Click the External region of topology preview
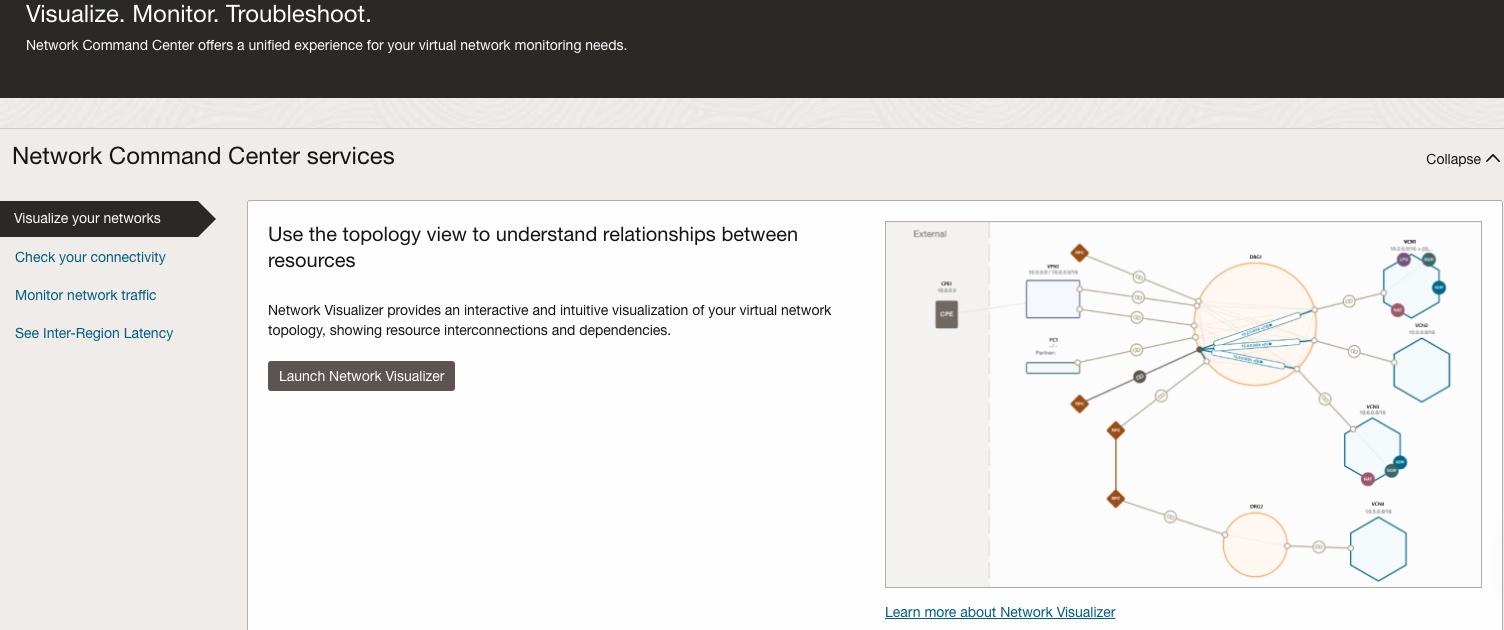1504x630 pixels. (x=937, y=404)
